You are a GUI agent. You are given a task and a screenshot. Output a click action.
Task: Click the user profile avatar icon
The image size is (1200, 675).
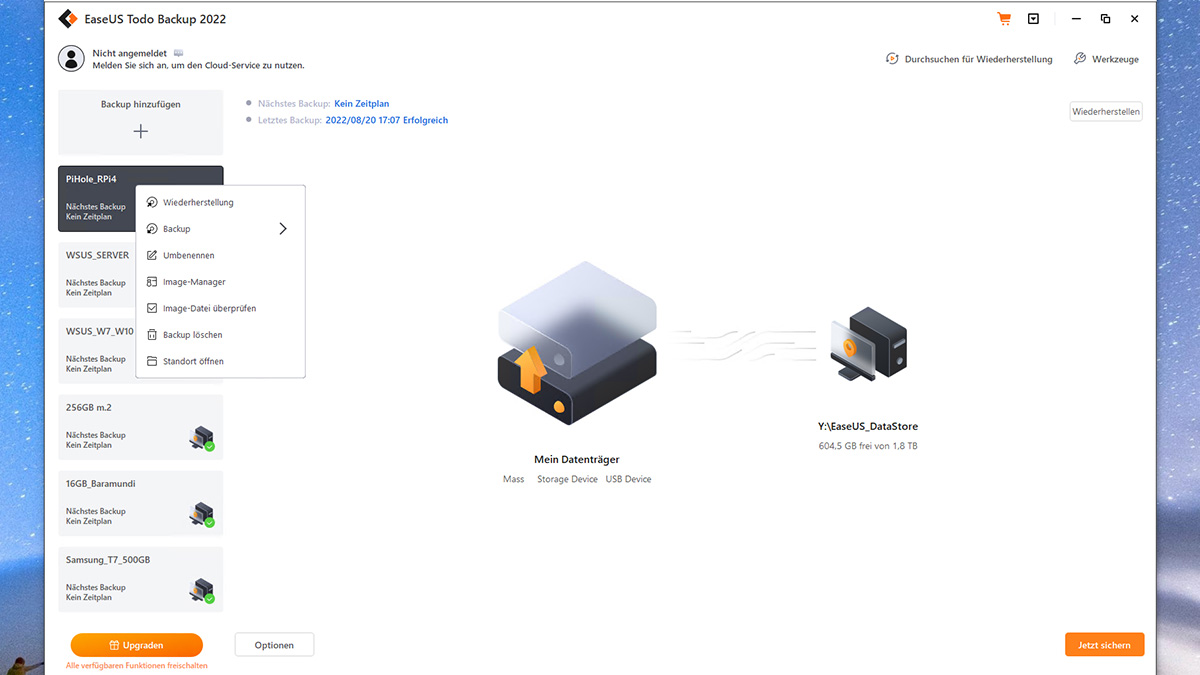coord(71,58)
